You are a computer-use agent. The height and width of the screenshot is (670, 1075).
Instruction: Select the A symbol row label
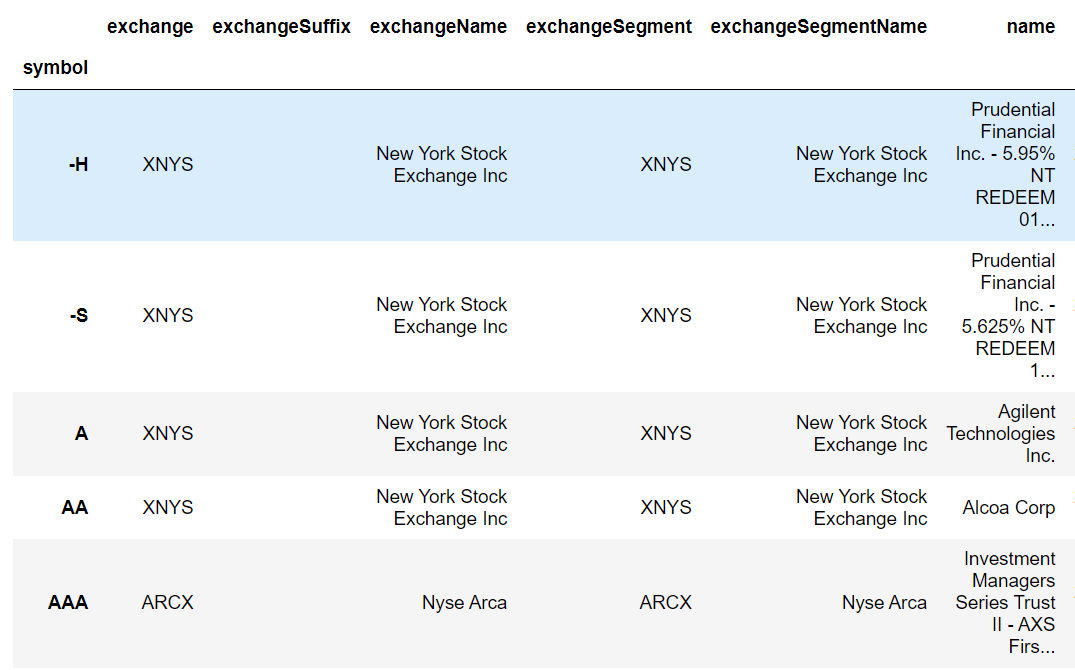(81, 433)
